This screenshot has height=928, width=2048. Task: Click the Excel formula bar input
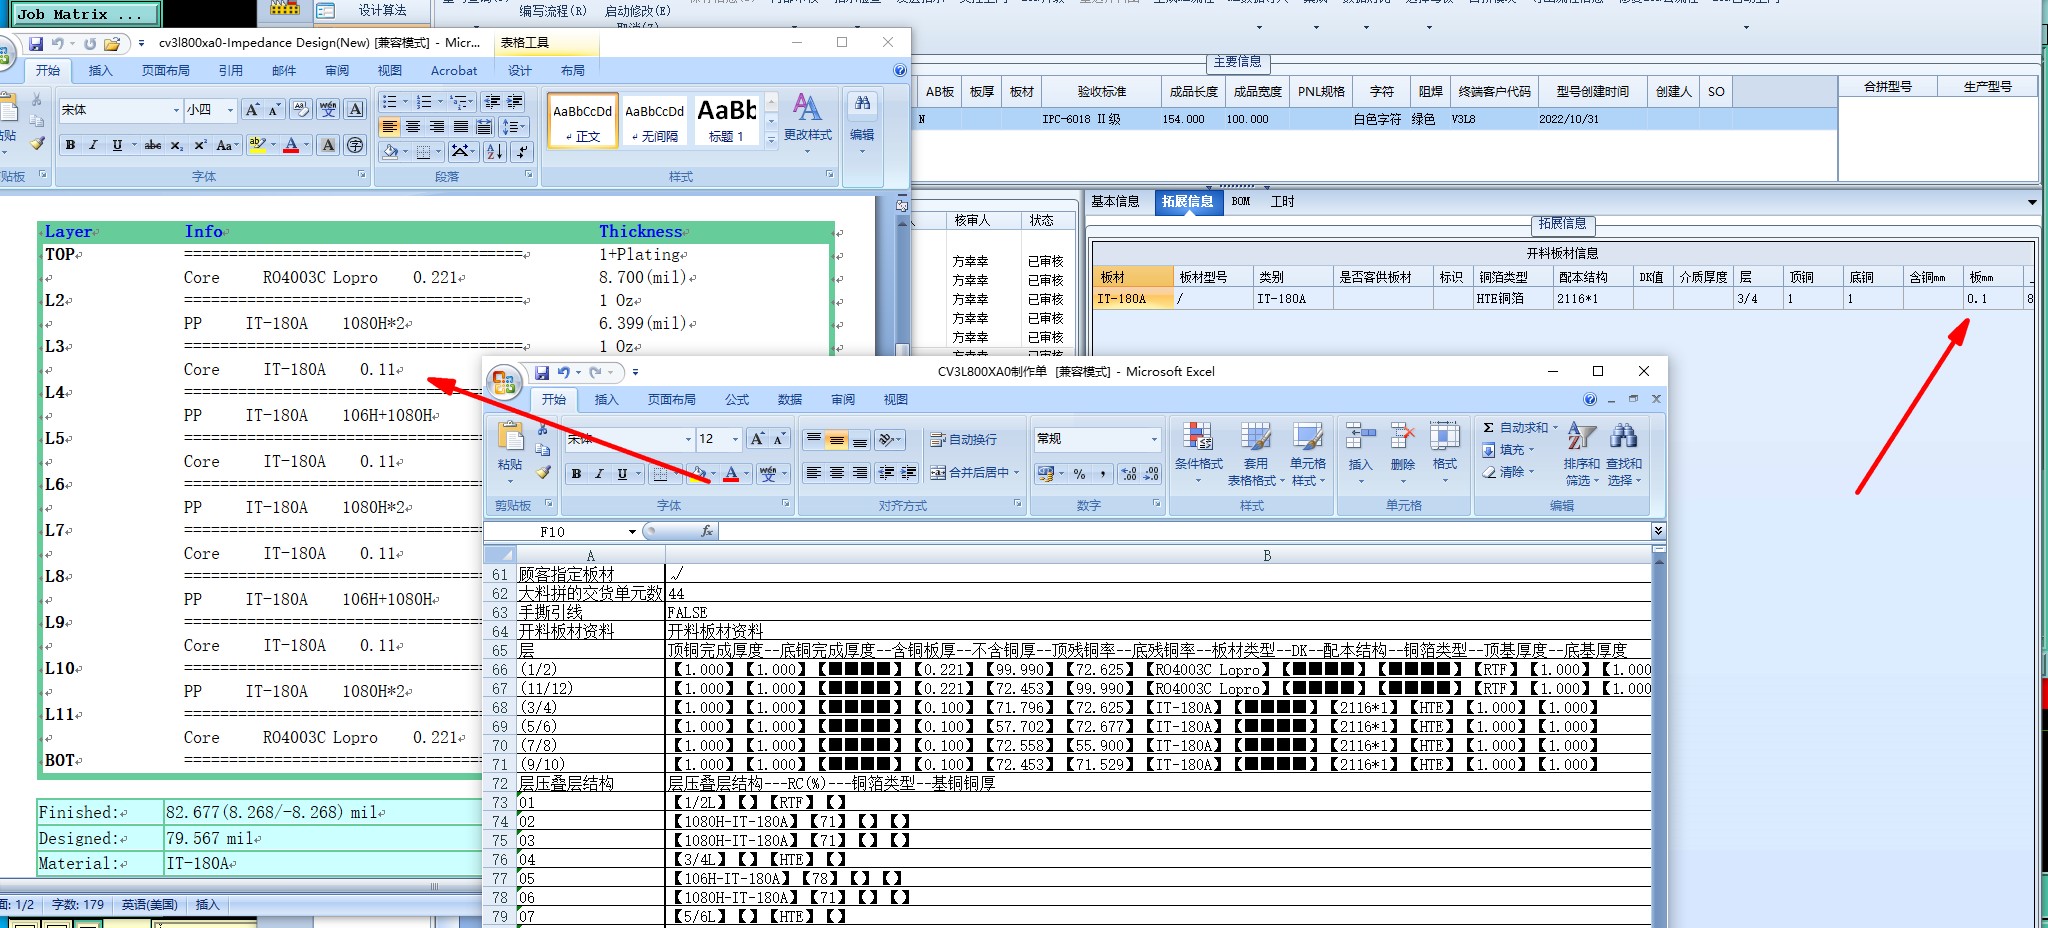[x=1184, y=531]
